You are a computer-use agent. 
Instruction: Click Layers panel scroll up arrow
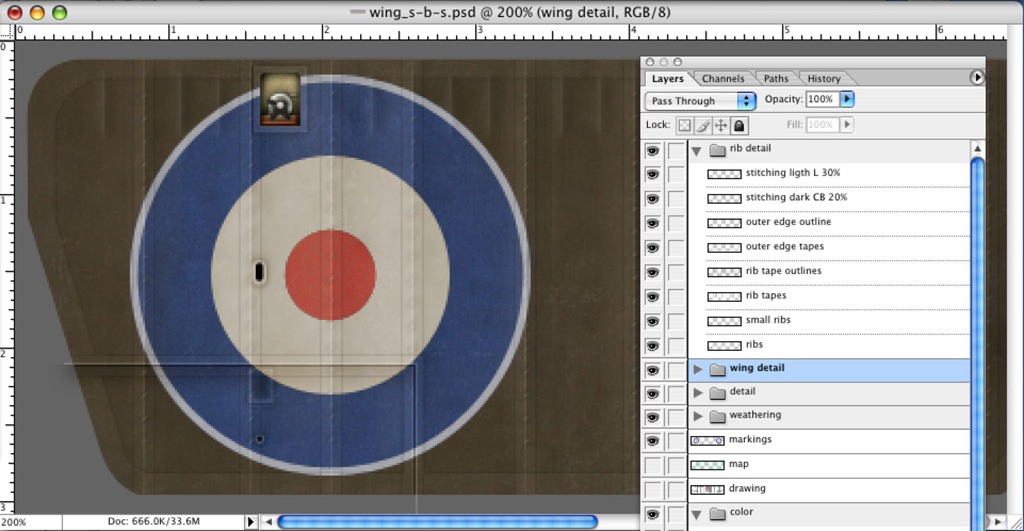point(978,149)
